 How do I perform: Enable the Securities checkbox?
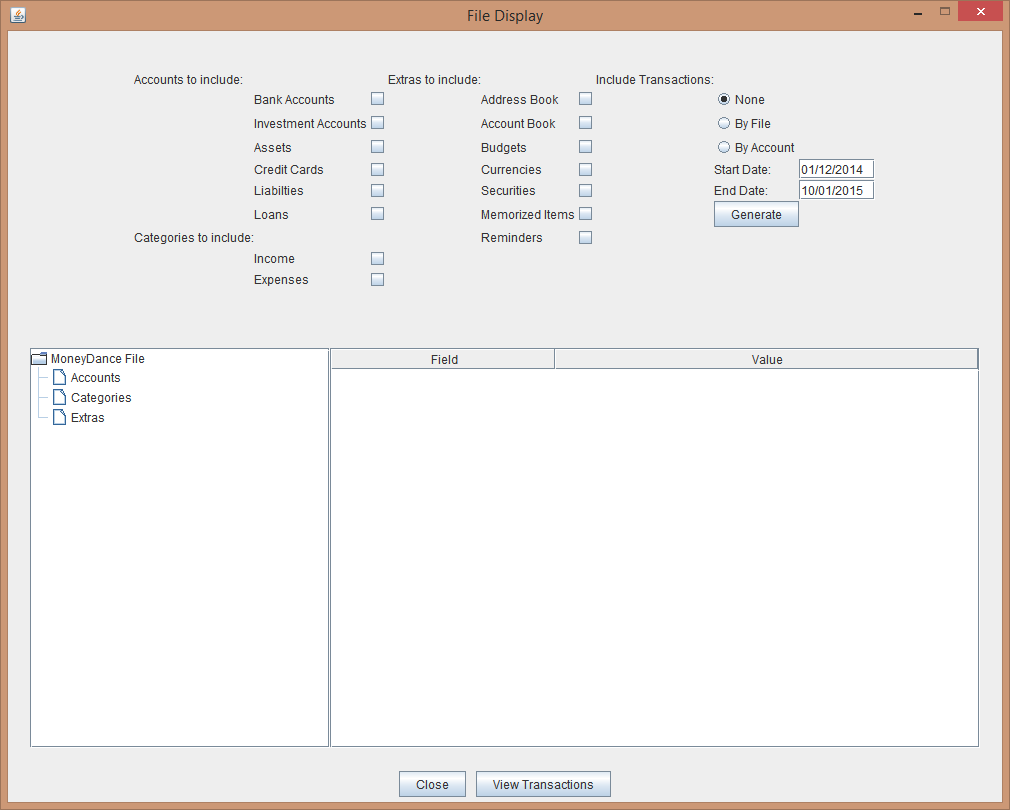(x=586, y=191)
